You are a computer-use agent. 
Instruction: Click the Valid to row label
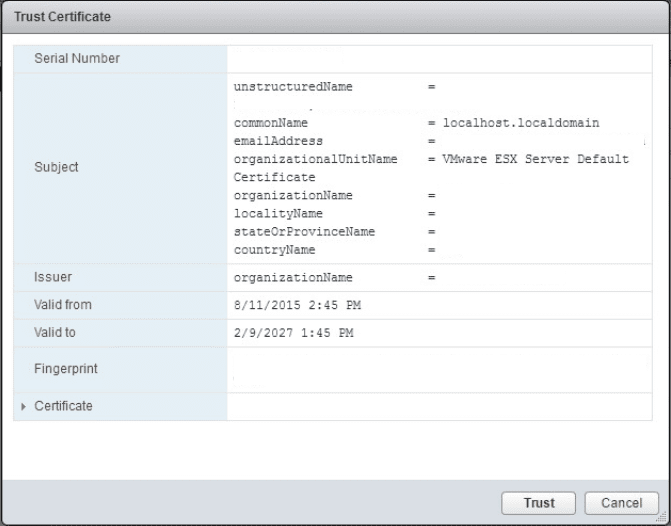click(x=56, y=332)
